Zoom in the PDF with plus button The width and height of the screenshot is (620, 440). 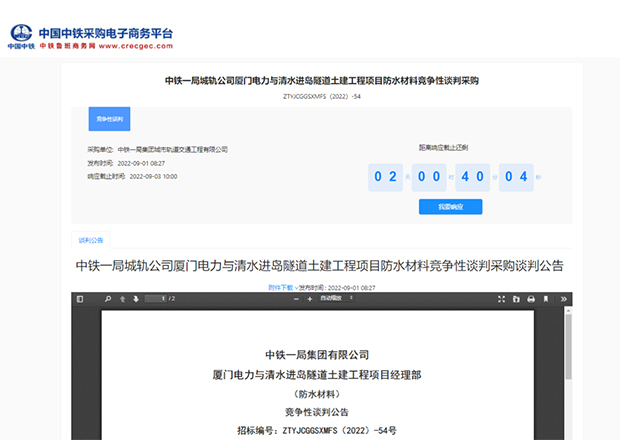(x=310, y=299)
